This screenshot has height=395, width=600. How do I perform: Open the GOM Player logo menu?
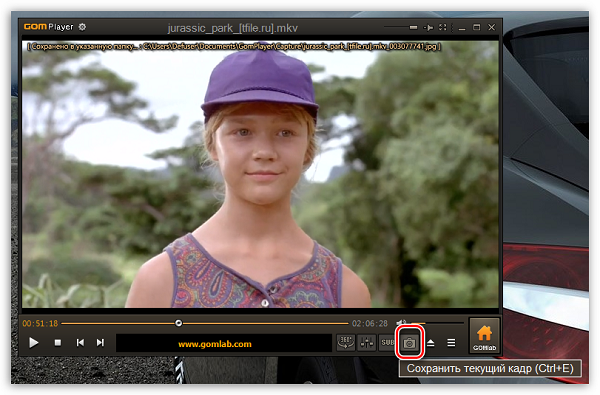coord(48,27)
